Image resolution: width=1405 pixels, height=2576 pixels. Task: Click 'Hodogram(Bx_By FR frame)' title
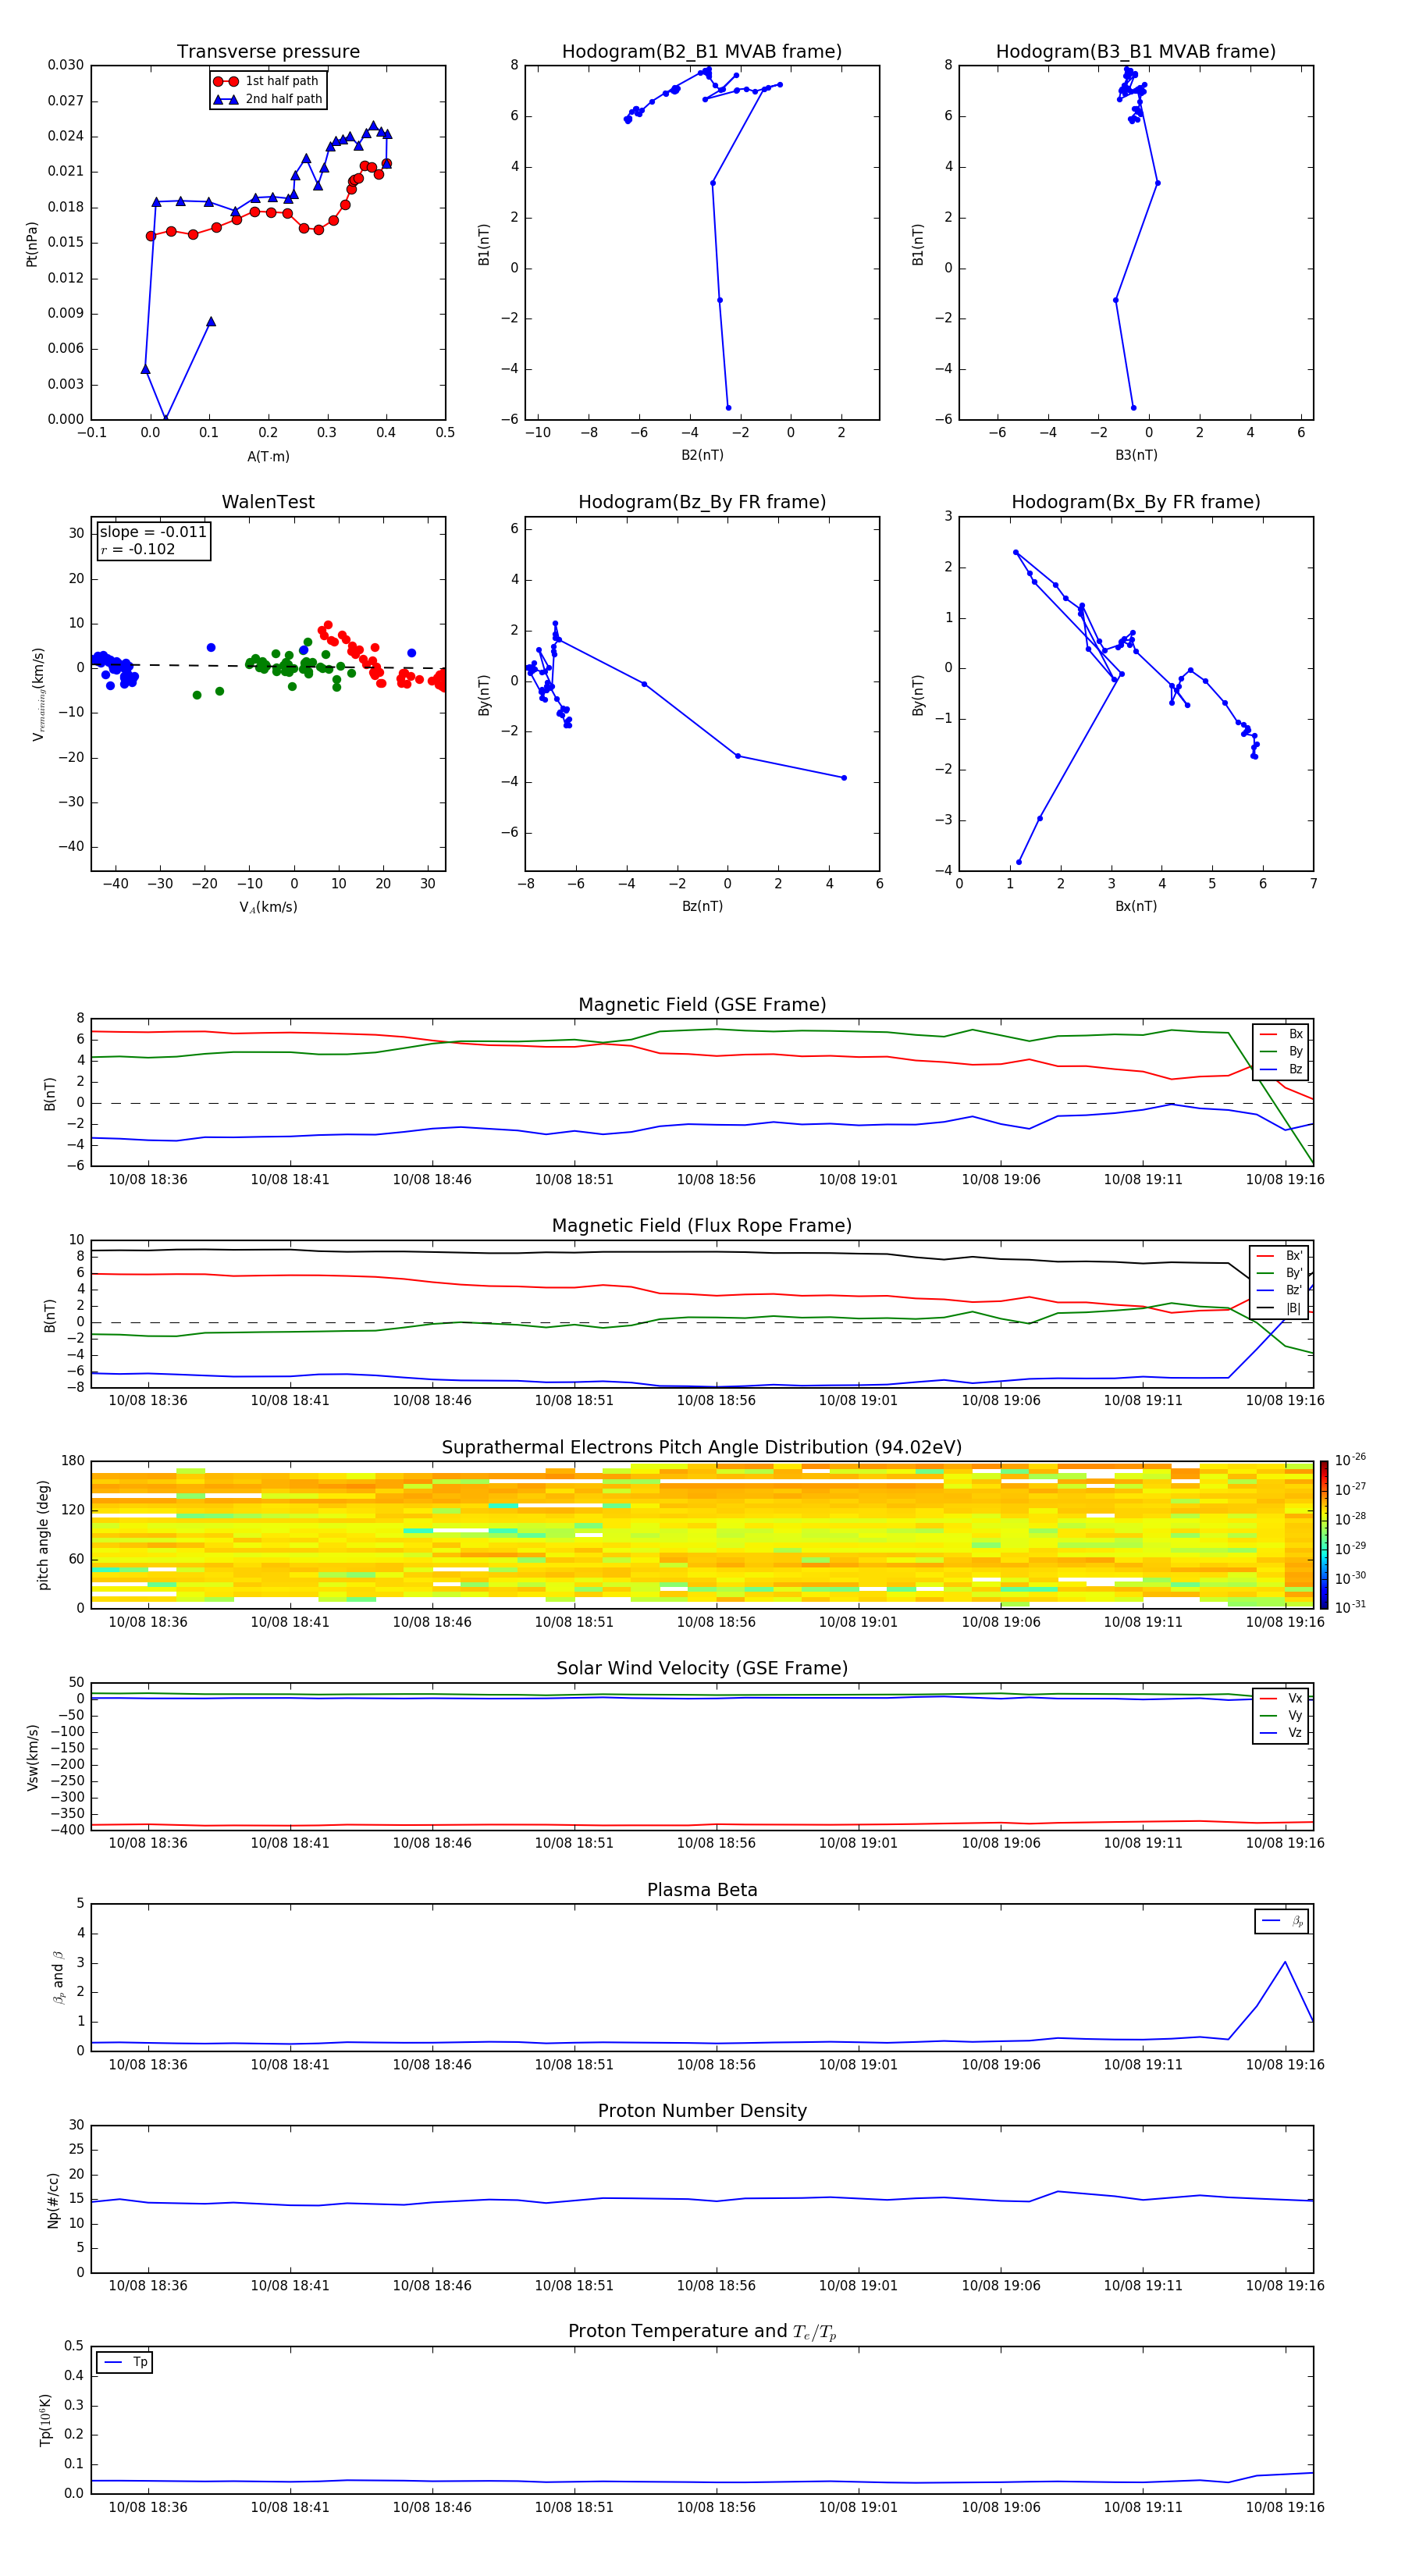(1136, 502)
